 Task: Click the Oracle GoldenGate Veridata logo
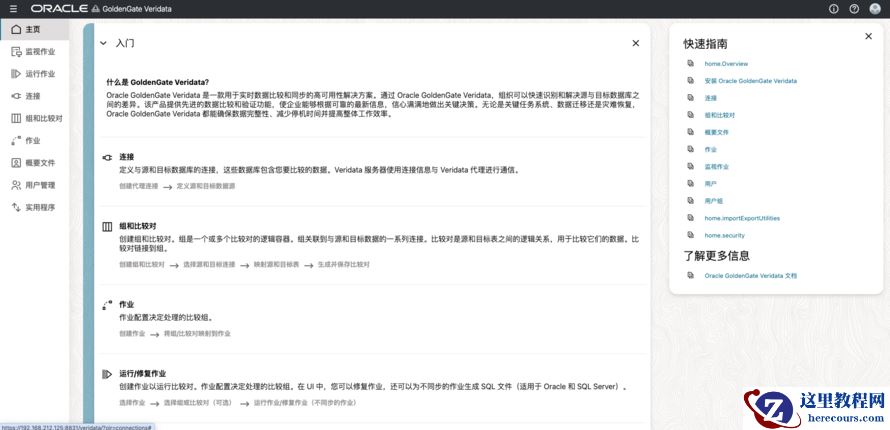[101, 9]
